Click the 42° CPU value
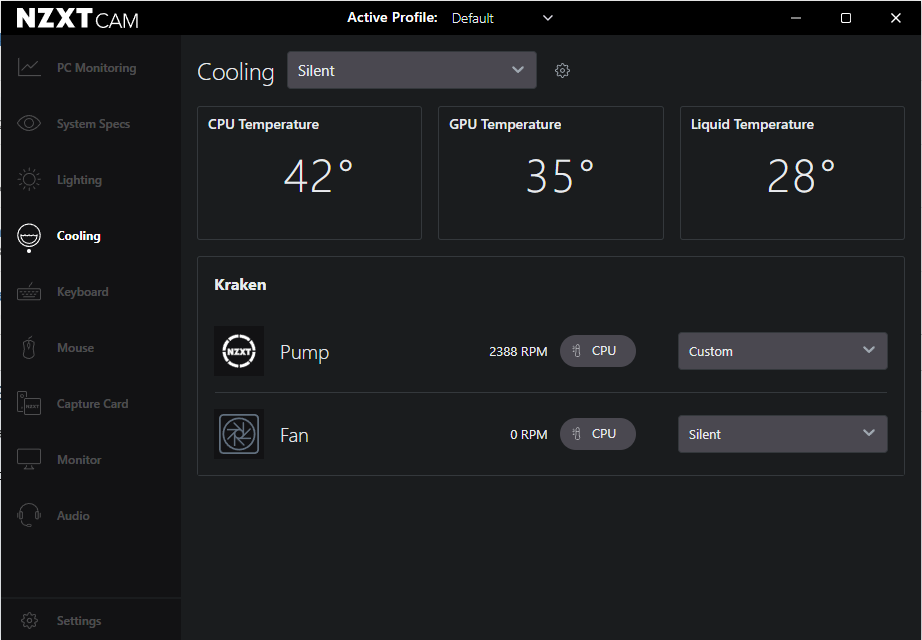This screenshot has width=922, height=640. tap(318, 176)
